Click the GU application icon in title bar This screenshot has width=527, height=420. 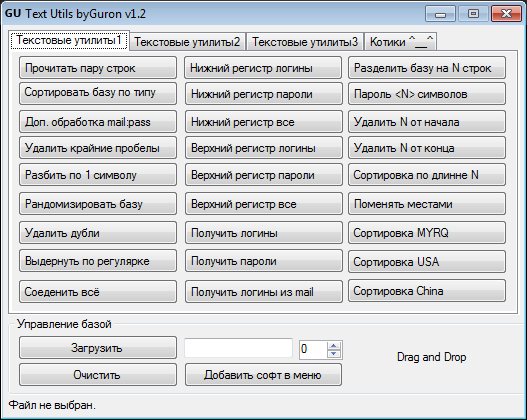tap(13, 13)
